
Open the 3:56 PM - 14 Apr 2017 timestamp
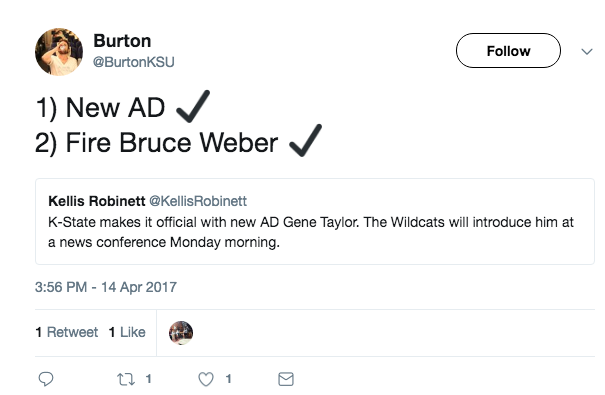point(106,287)
